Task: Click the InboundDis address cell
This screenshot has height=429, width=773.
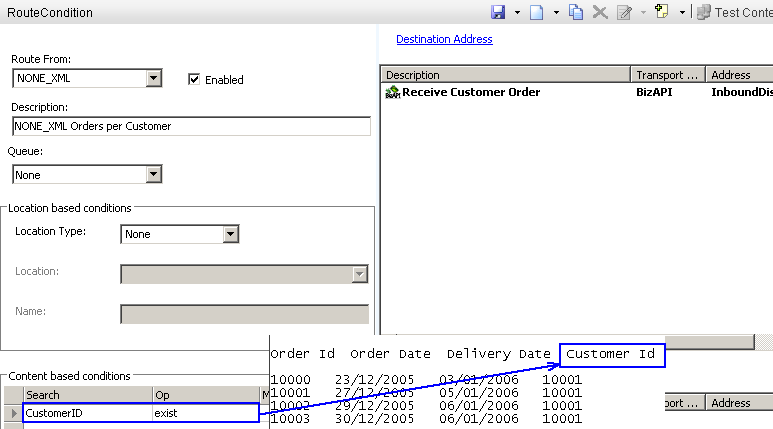Action: click(741, 92)
